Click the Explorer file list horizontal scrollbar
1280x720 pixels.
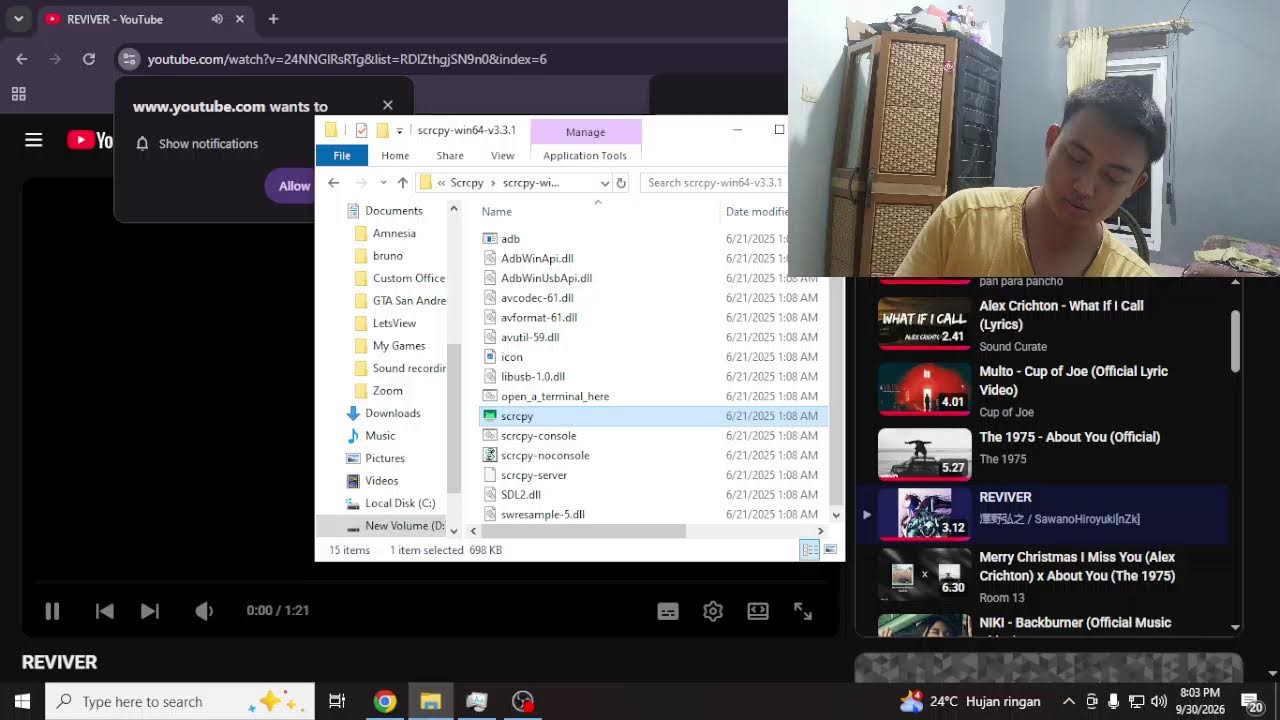(x=583, y=531)
